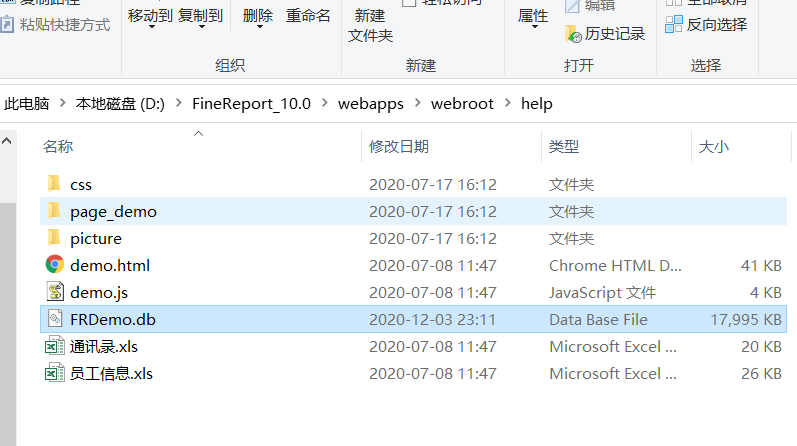Click 文件夹 type of css folder
The image size is (797, 446).
[x=571, y=185]
